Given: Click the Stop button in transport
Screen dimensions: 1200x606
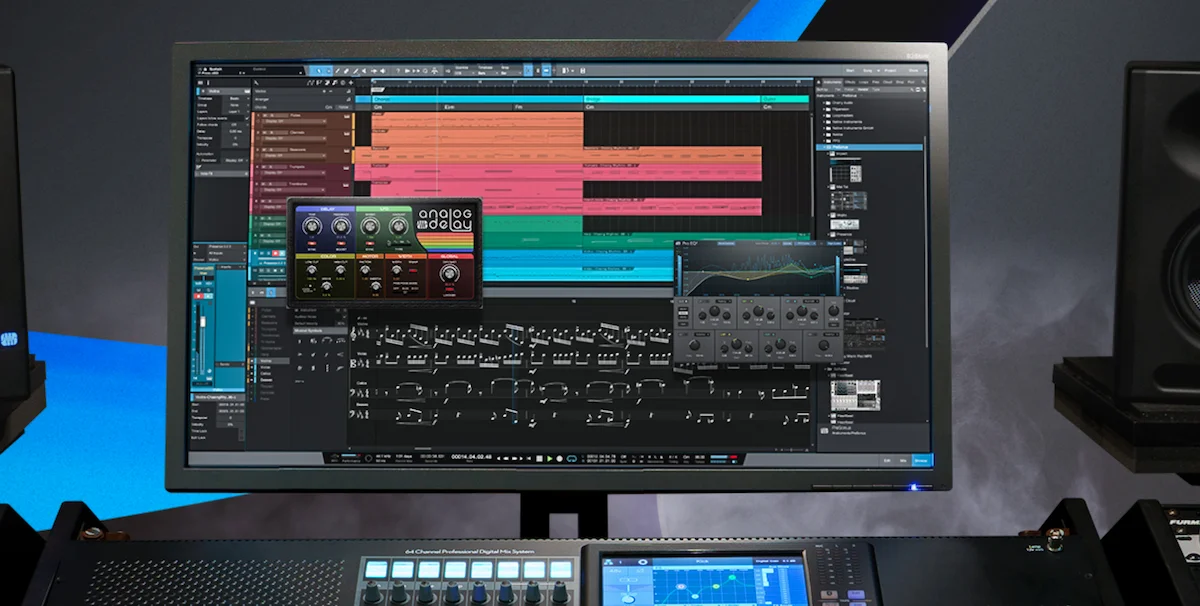Looking at the screenshot, I should pos(539,459).
